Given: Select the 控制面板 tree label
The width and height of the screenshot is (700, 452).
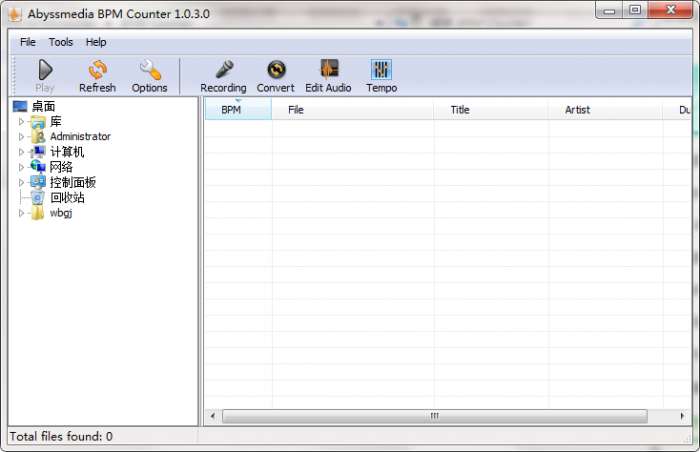Looking at the screenshot, I should coord(73,182).
